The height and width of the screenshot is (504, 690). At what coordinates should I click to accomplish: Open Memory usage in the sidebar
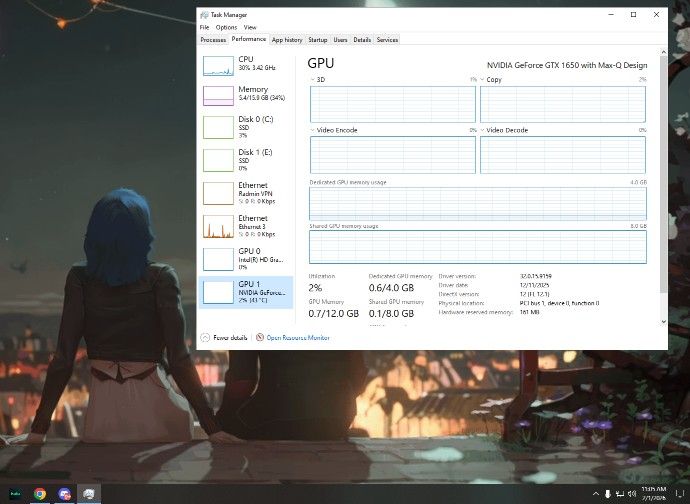pos(218,96)
